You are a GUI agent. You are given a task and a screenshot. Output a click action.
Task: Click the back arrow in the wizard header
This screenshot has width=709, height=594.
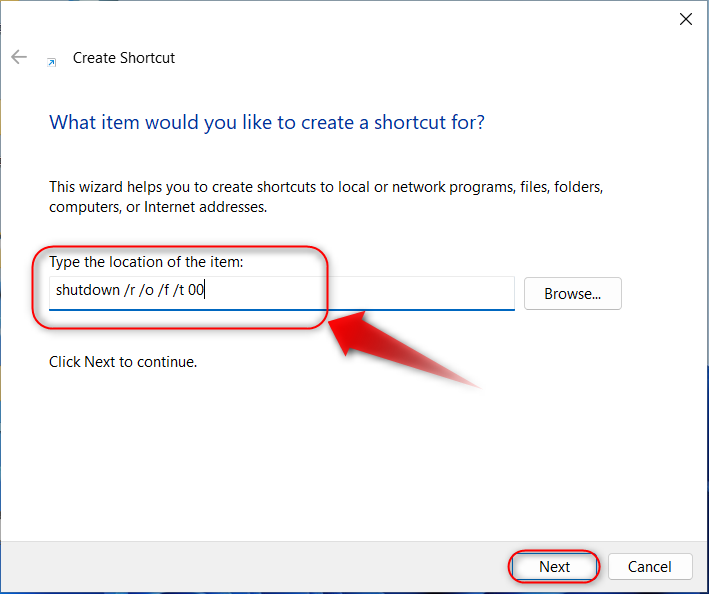[x=19, y=58]
